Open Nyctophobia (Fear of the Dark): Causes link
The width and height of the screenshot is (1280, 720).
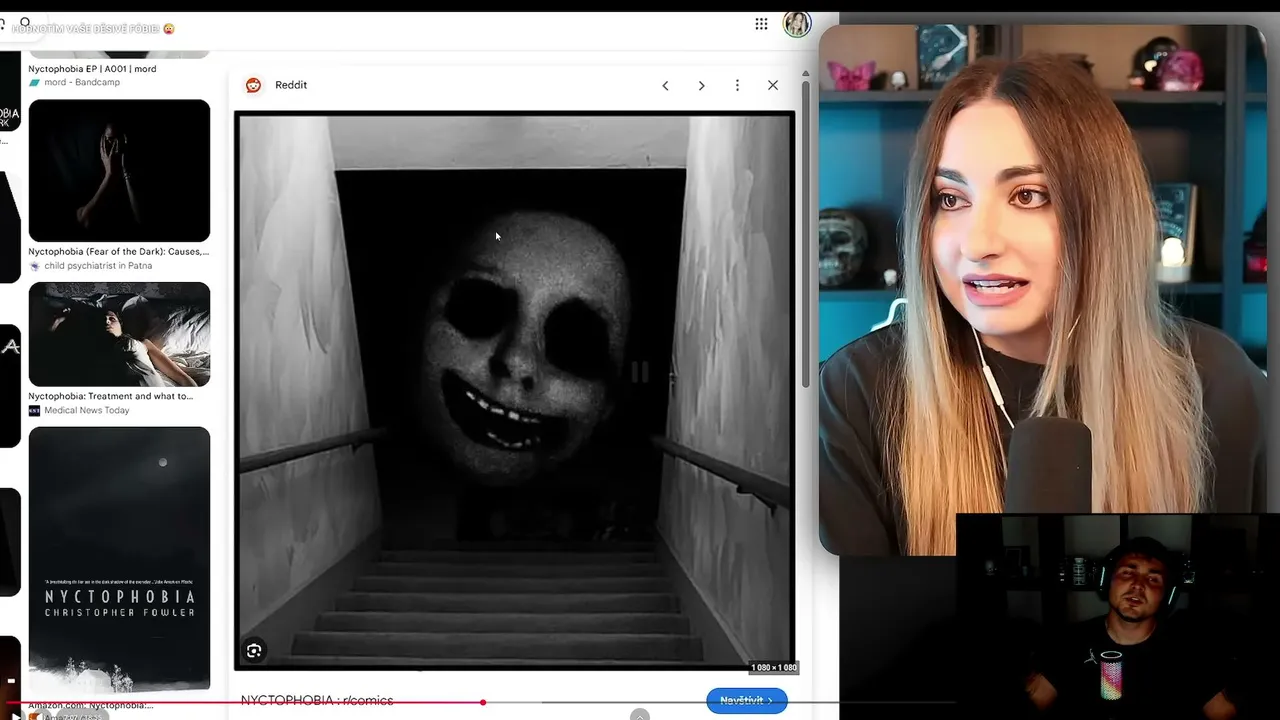pos(119,252)
